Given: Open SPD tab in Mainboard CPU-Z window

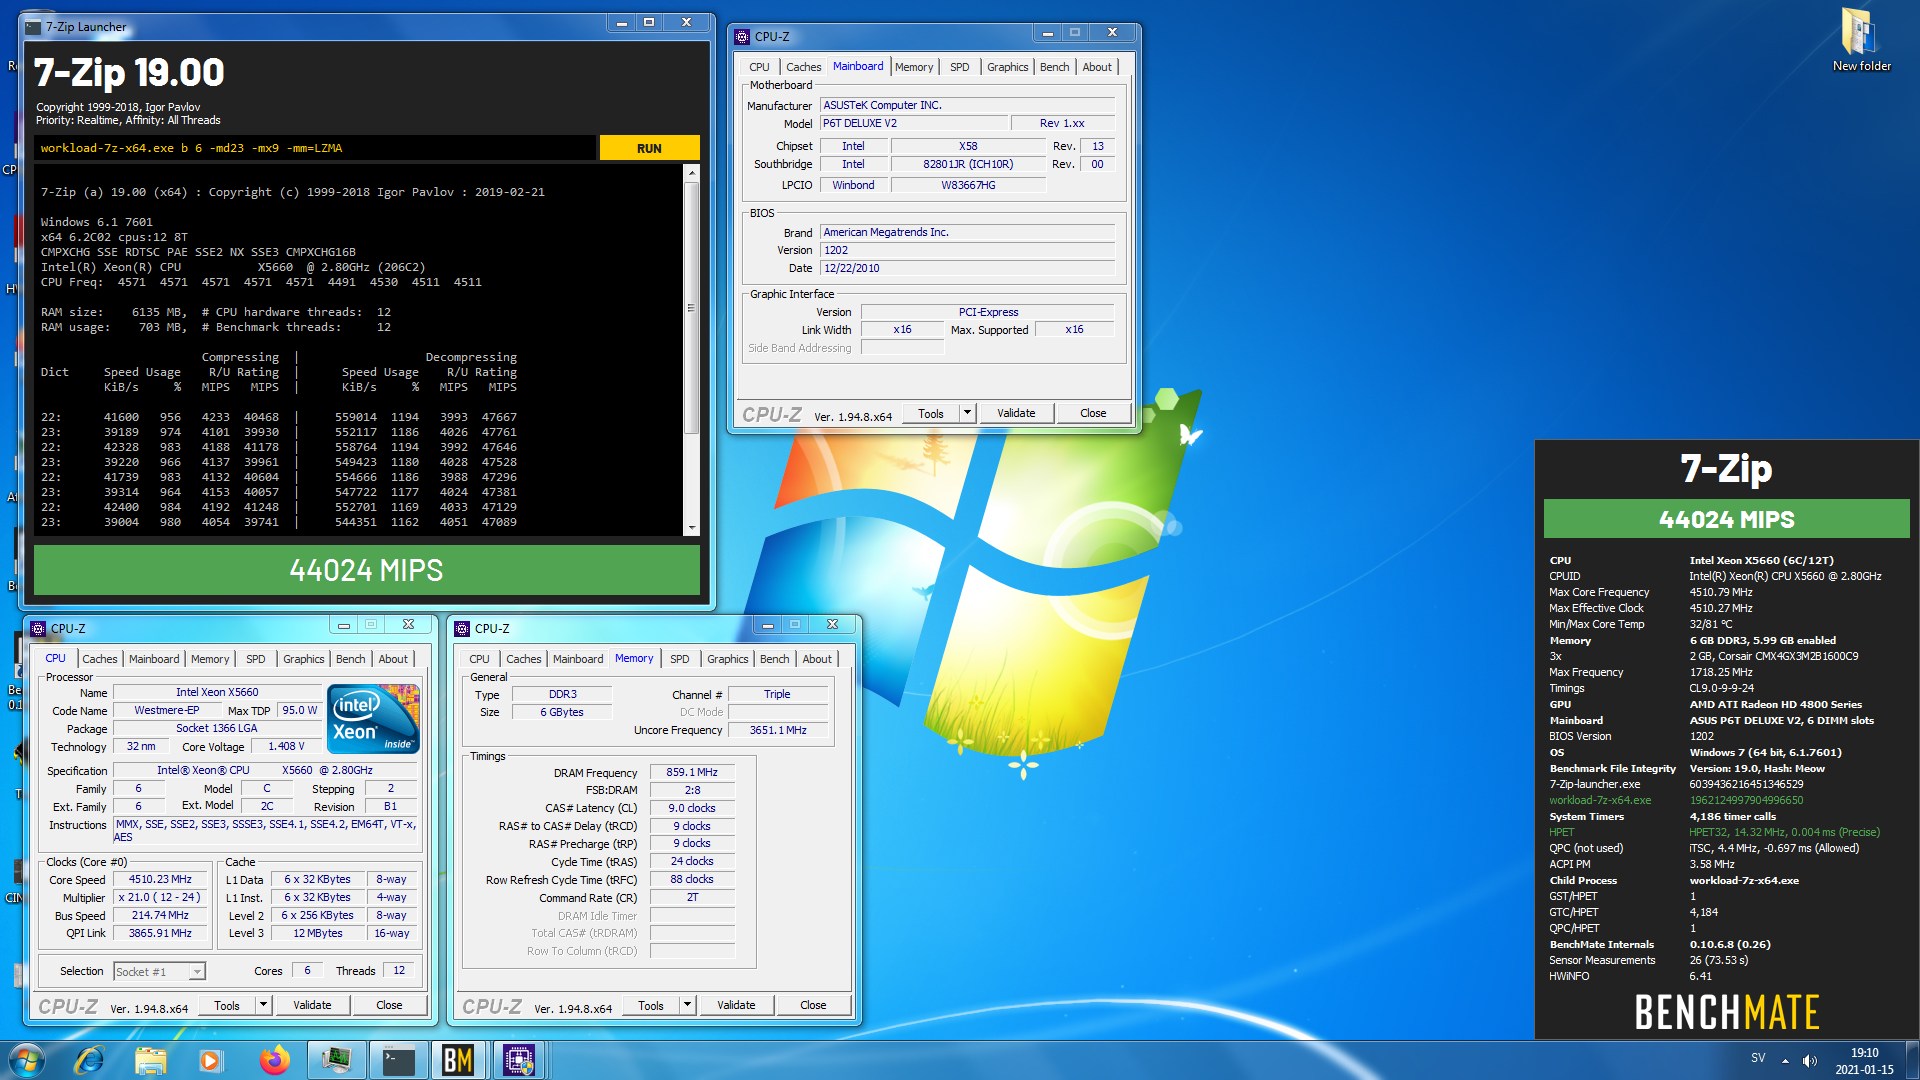Looking at the screenshot, I should point(959,67).
